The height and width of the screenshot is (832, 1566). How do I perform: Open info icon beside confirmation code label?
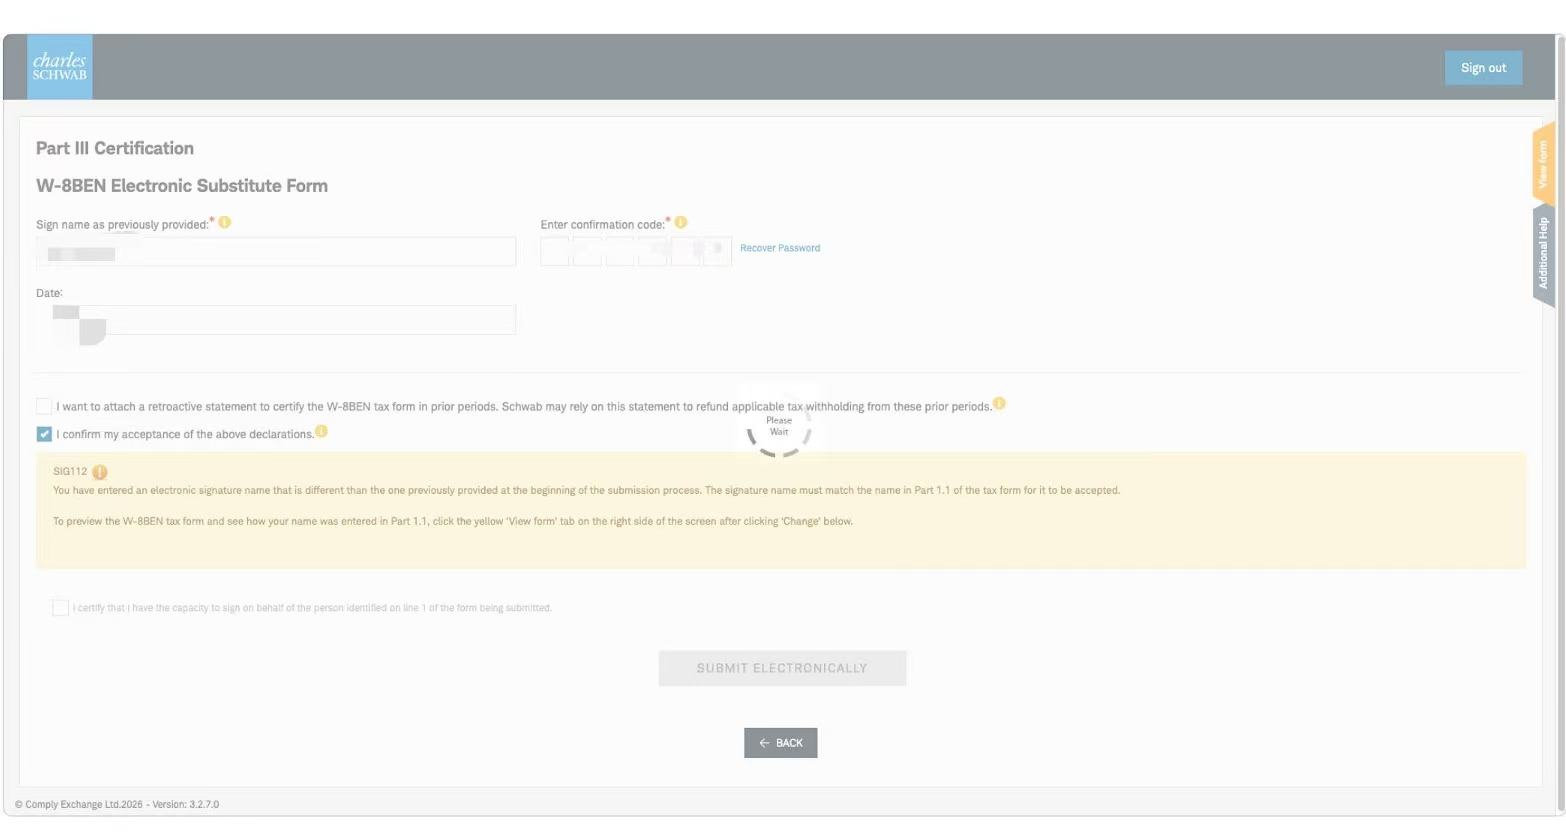tap(681, 222)
